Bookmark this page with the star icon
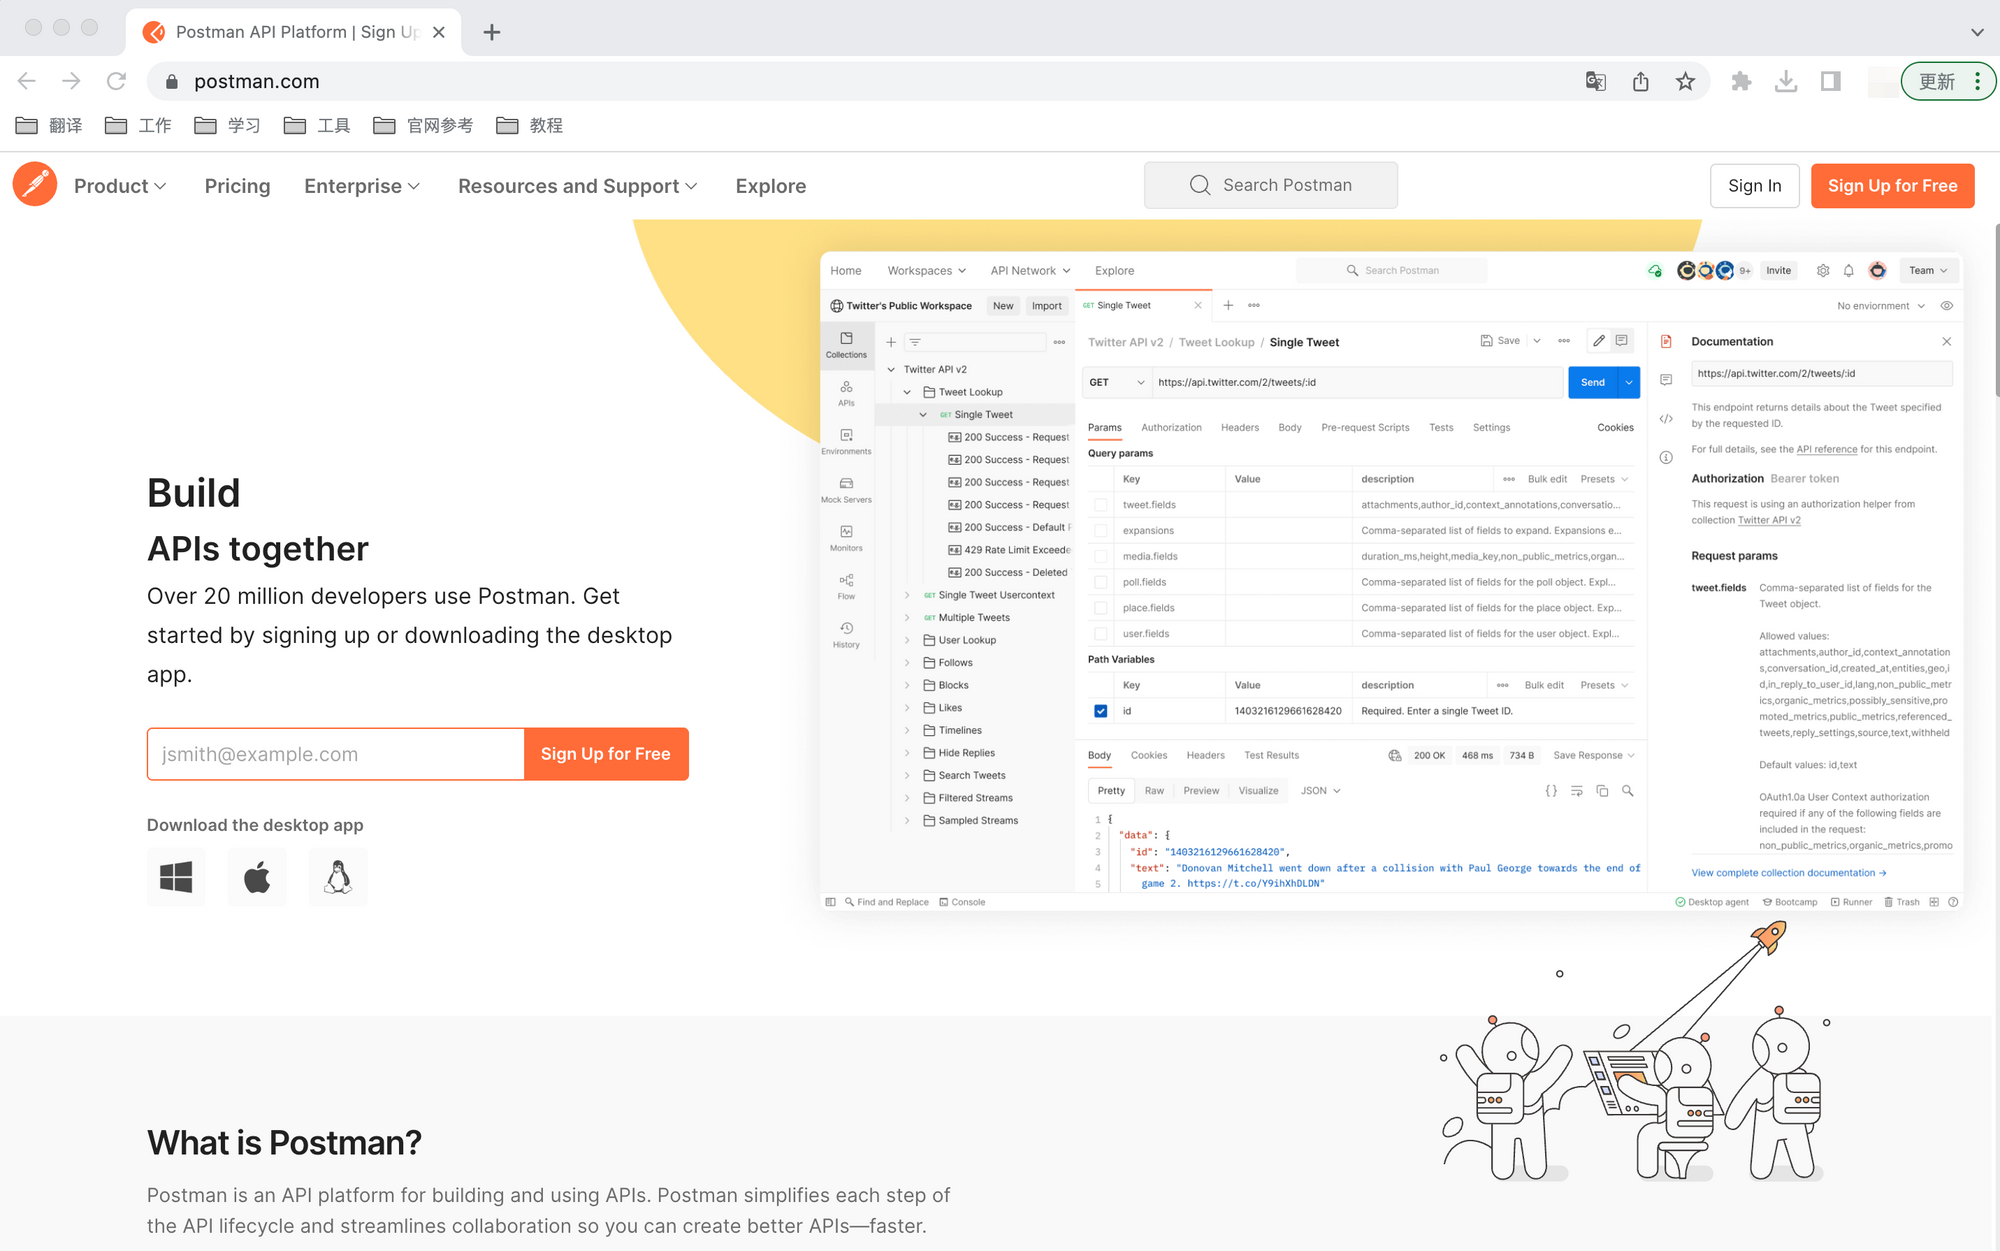This screenshot has width=2000, height=1251. pyautogui.click(x=1686, y=81)
